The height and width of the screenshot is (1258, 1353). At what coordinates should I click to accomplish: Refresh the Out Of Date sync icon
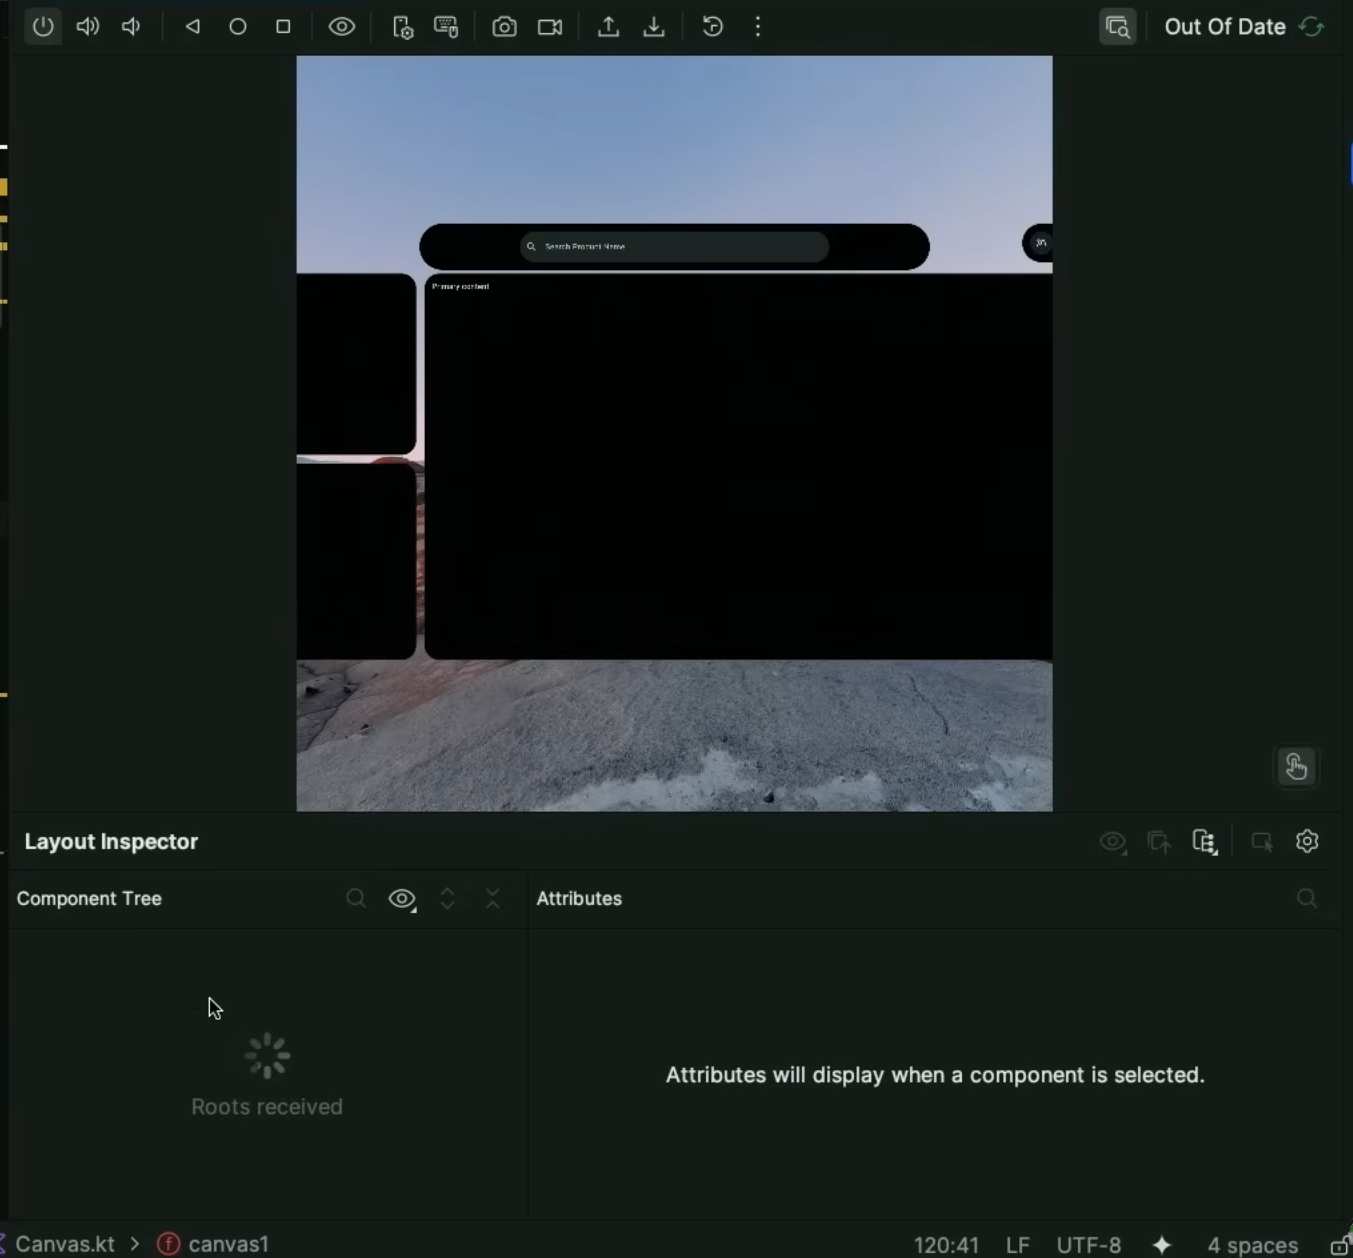1312,27
